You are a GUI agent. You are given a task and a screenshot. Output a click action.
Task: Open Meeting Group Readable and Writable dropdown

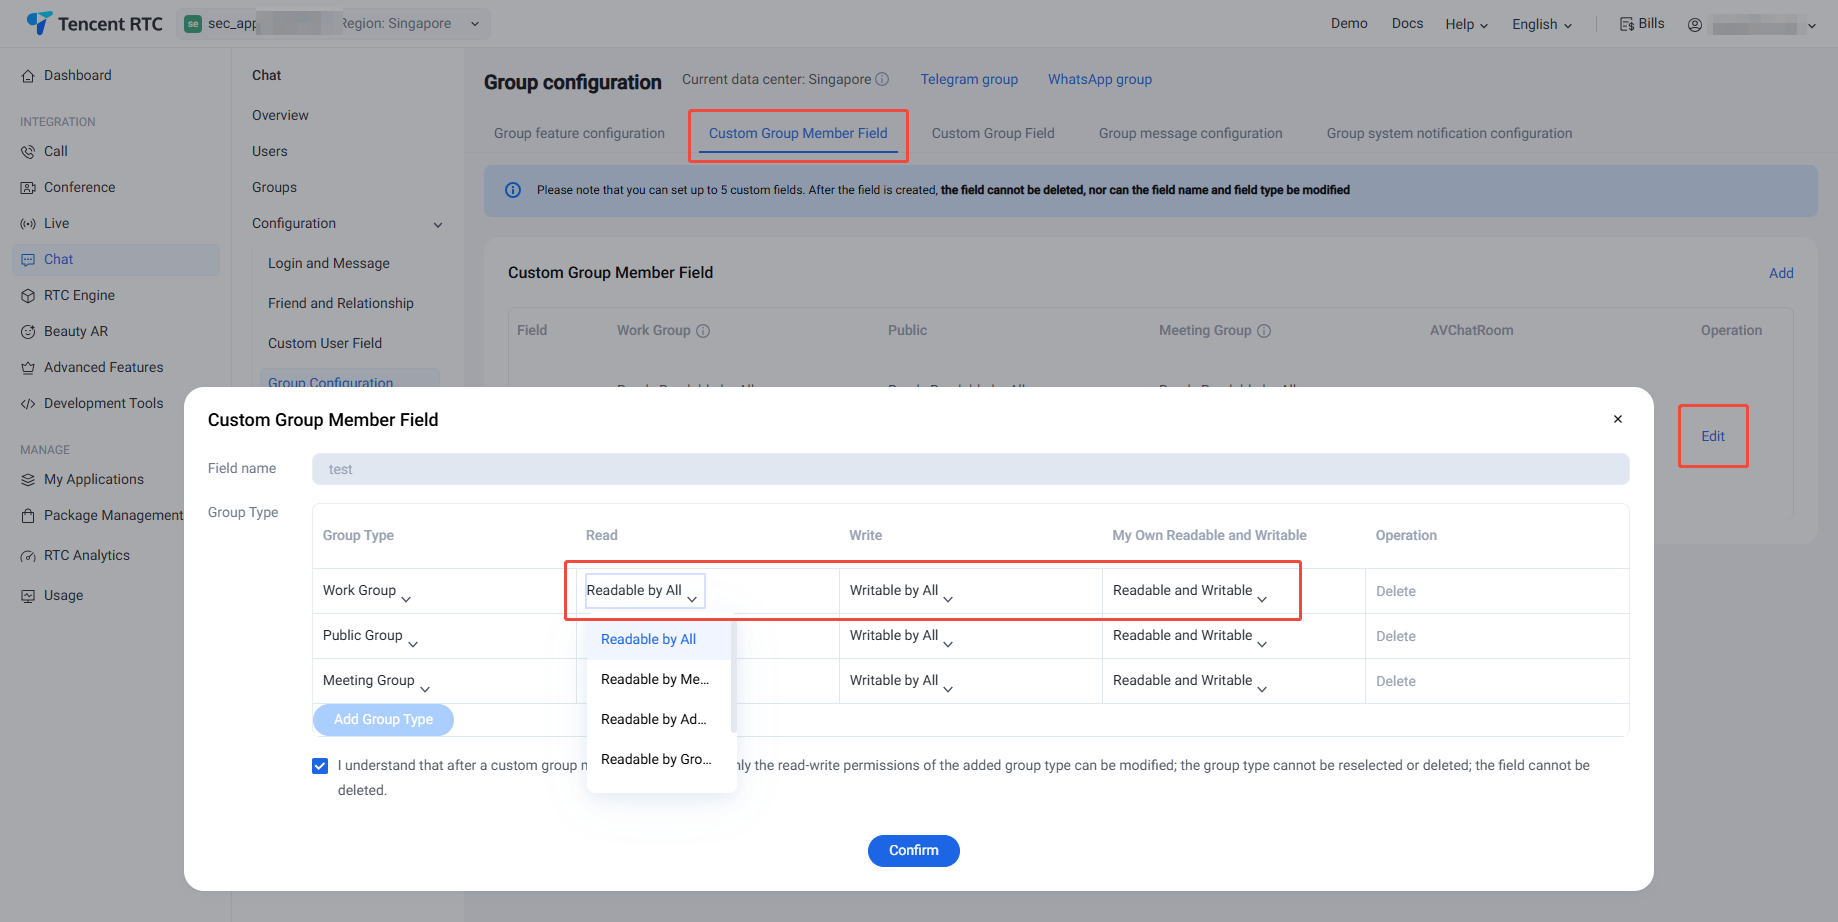point(1189,681)
